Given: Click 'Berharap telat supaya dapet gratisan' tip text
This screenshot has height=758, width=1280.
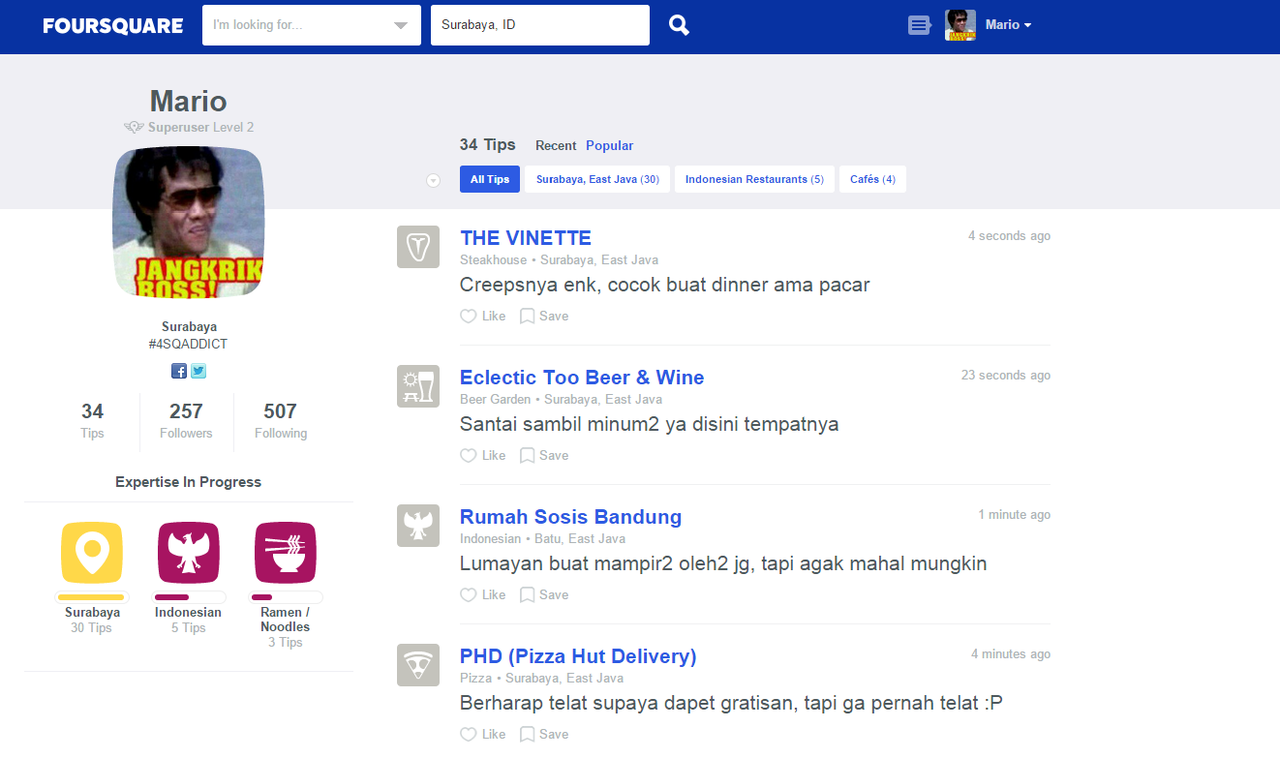Looking at the screenshot, I should point(731,703).
